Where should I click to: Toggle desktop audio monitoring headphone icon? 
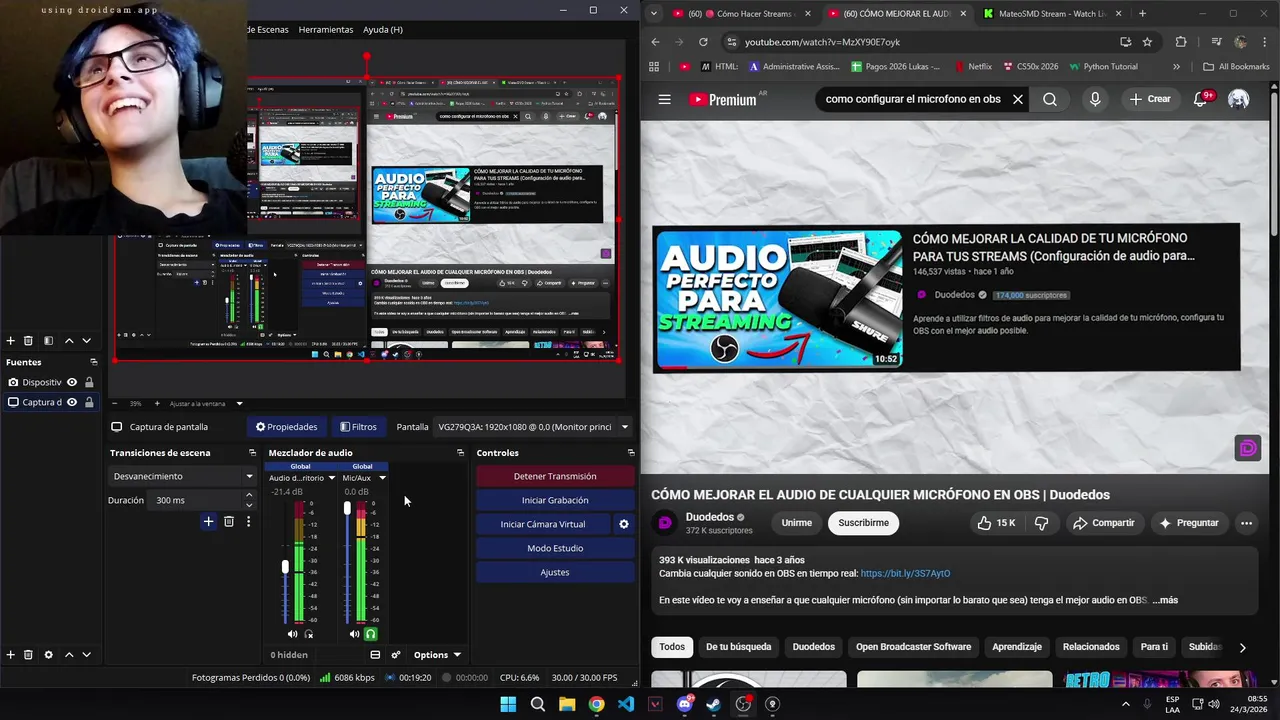coord(309,634)
